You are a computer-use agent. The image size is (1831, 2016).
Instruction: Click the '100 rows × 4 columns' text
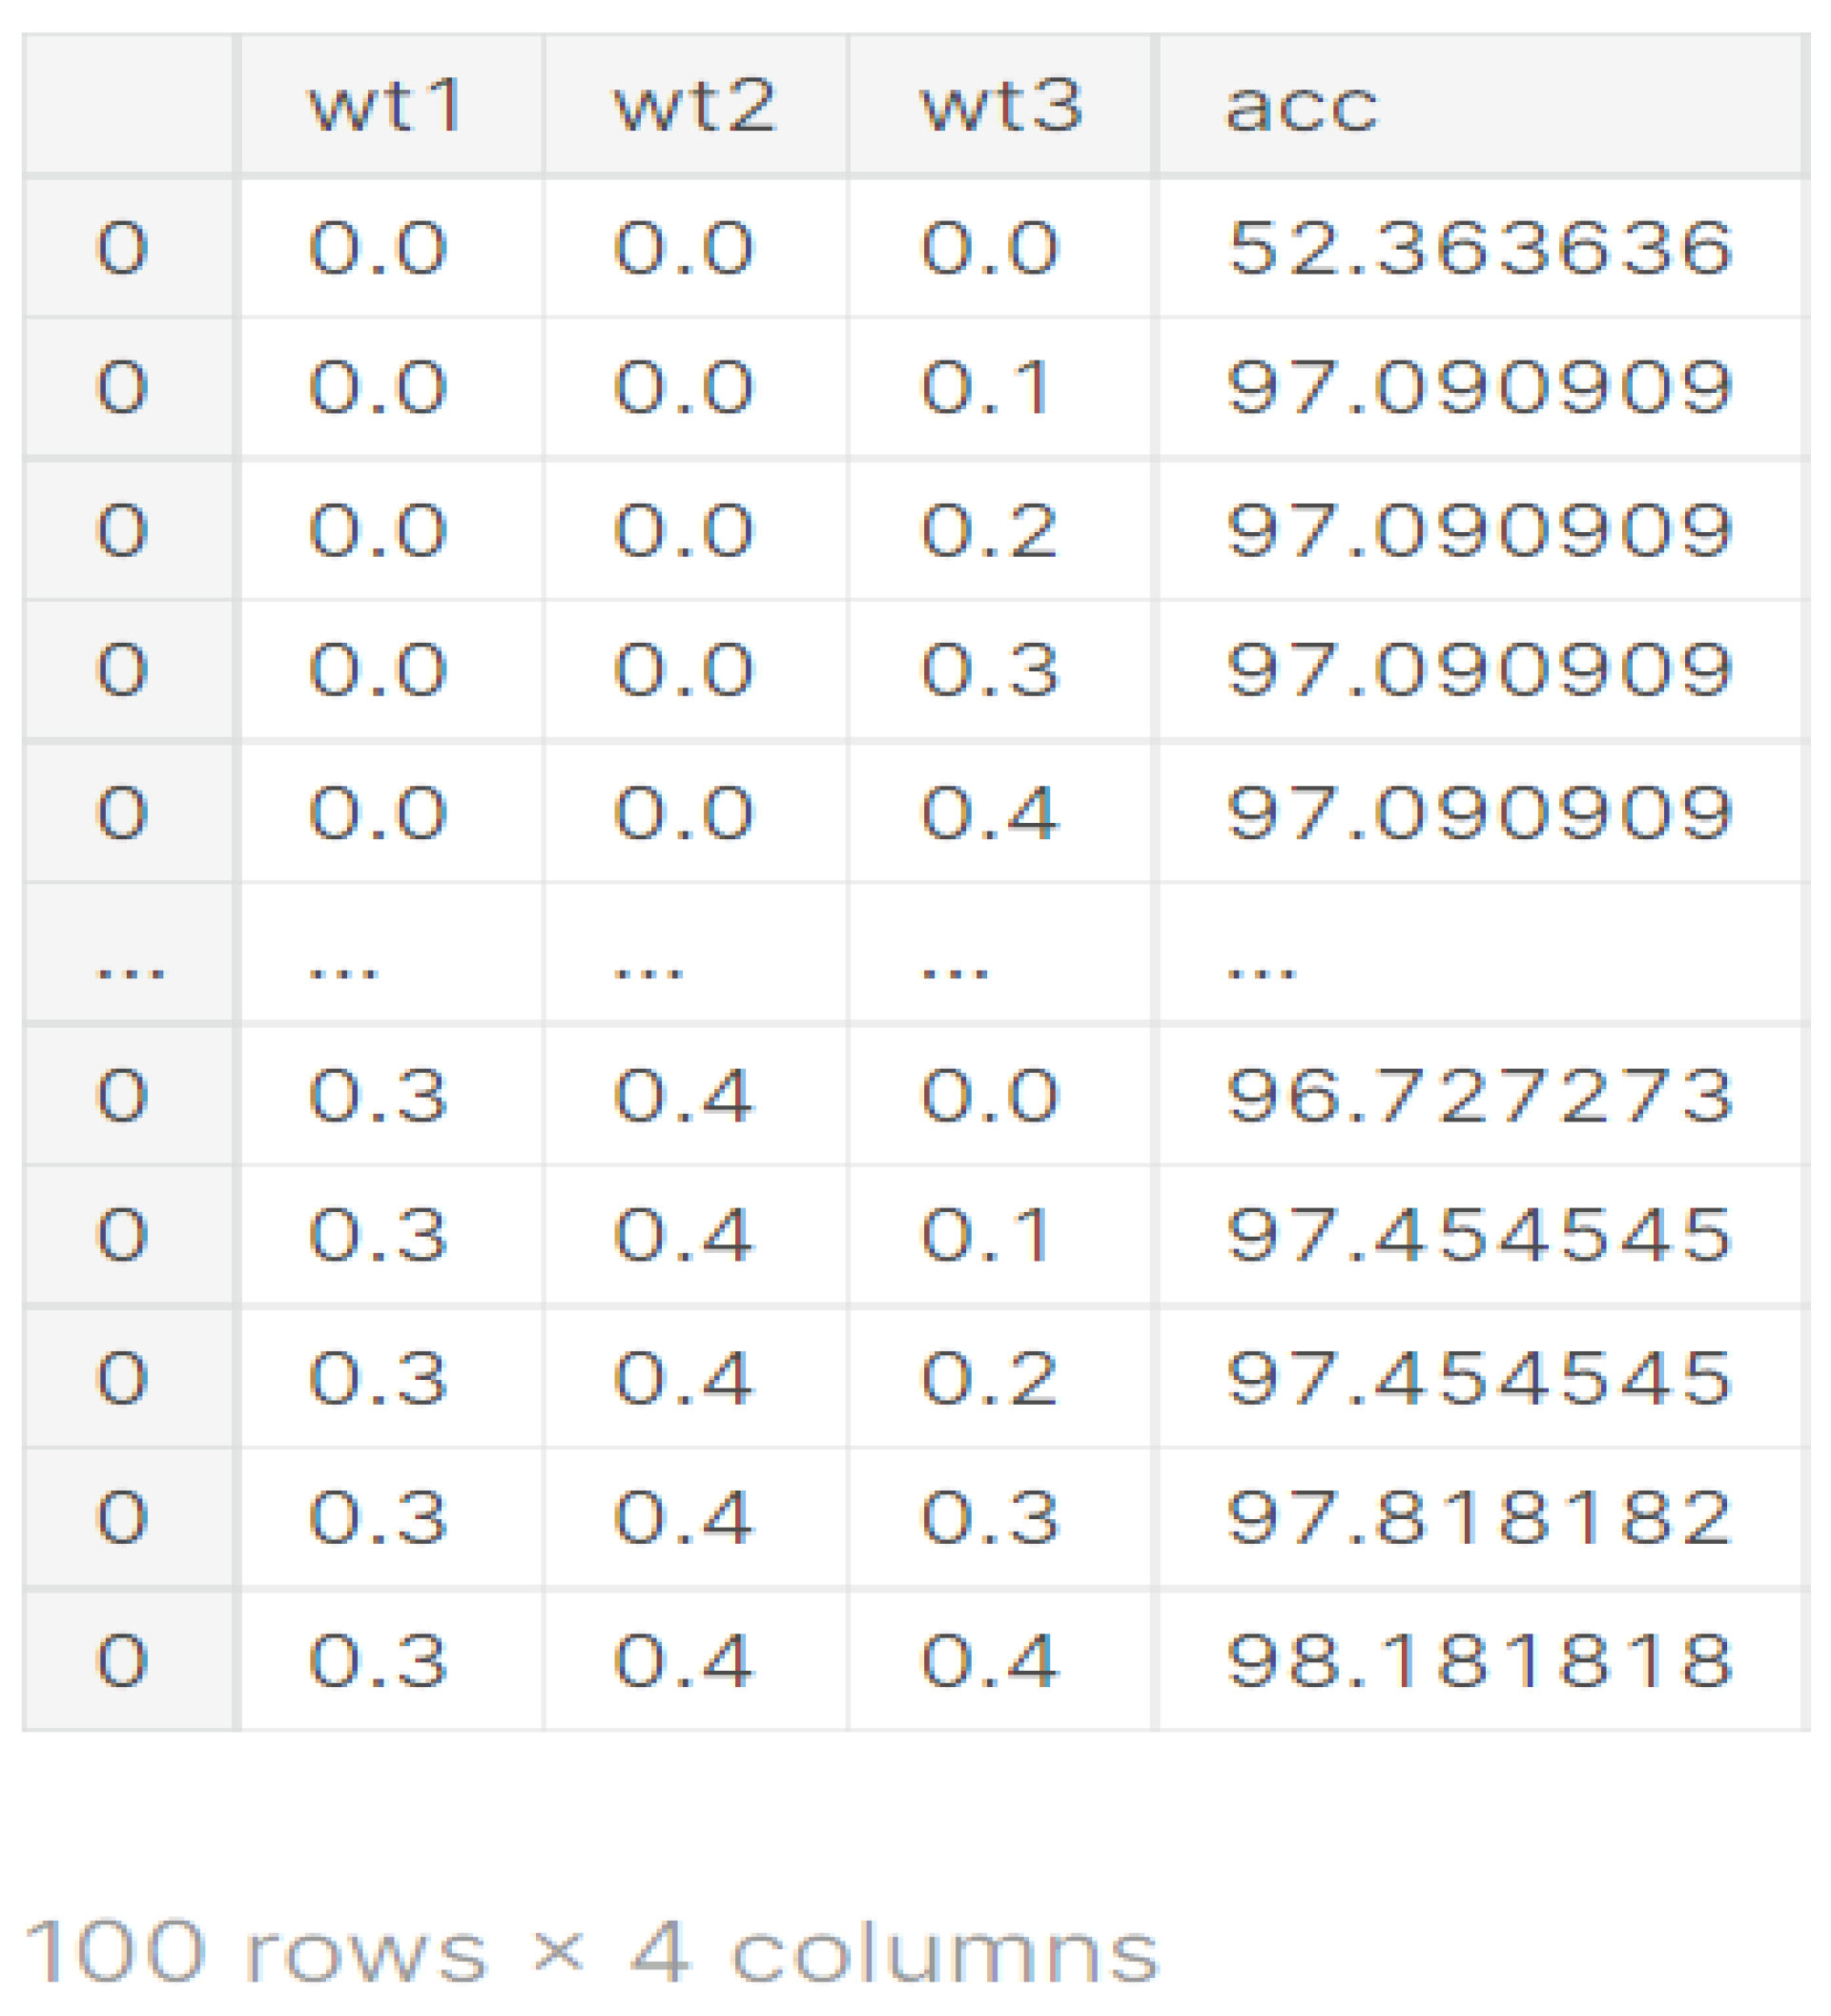pos(590,1951)
